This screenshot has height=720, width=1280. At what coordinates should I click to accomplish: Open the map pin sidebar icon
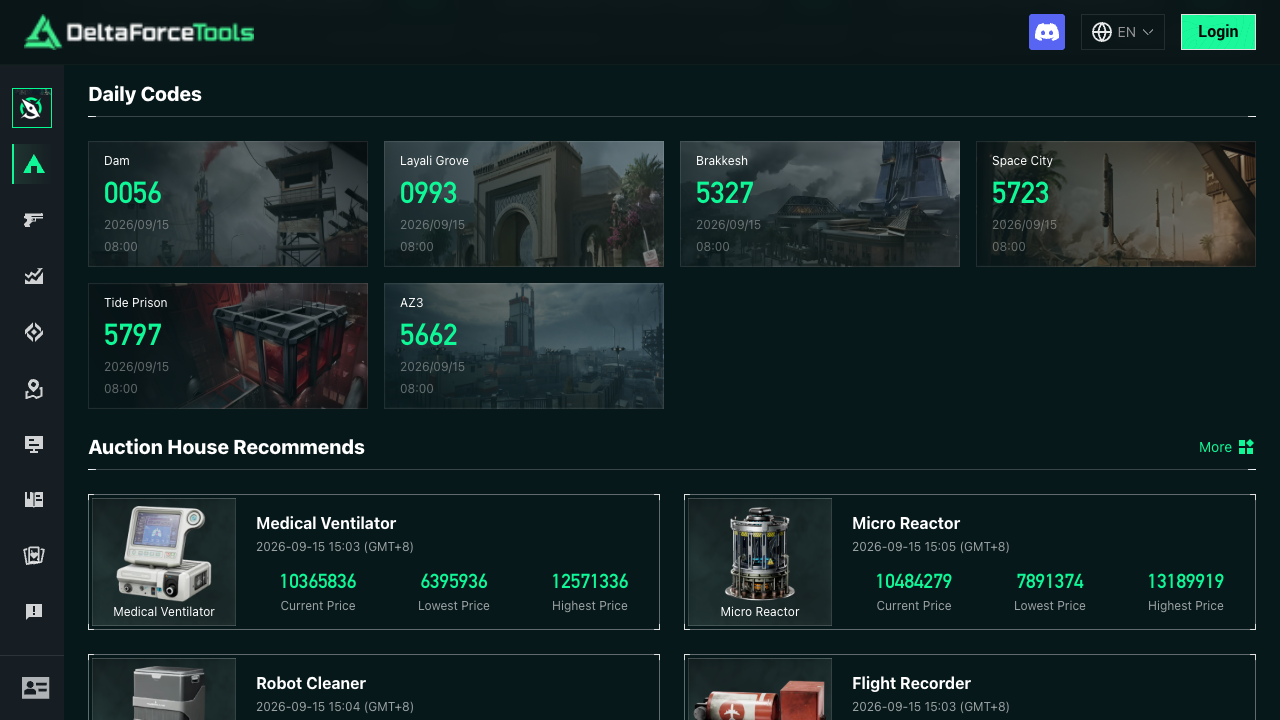click(34, 388)
